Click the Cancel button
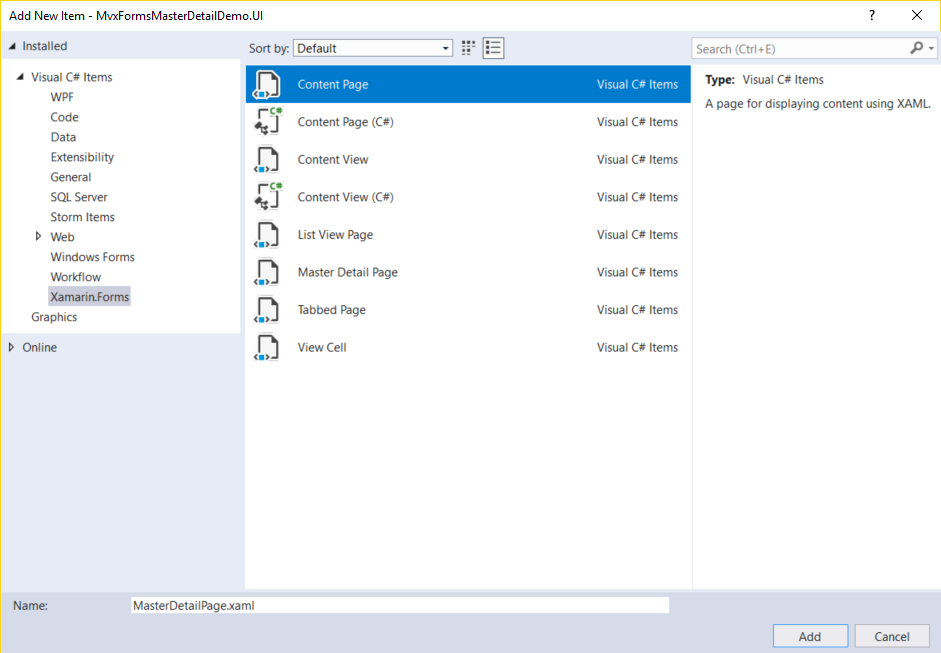 pyautogui.click(x=891, y=635)
